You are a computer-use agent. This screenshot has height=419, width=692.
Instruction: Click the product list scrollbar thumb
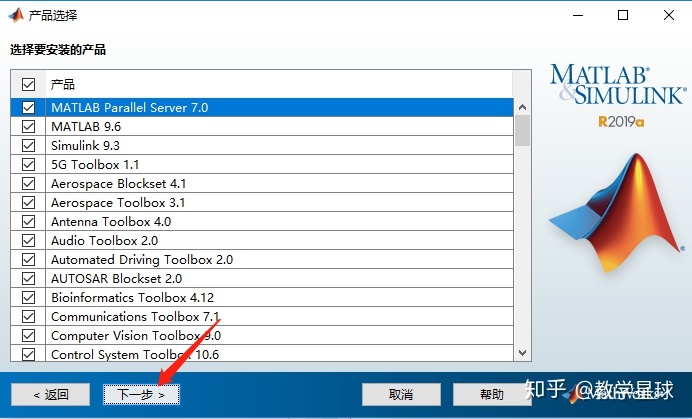tap(523, 130)
